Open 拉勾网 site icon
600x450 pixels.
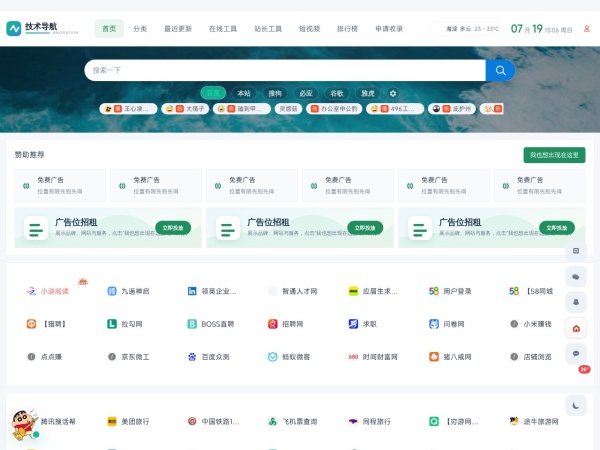pos(112,324)
